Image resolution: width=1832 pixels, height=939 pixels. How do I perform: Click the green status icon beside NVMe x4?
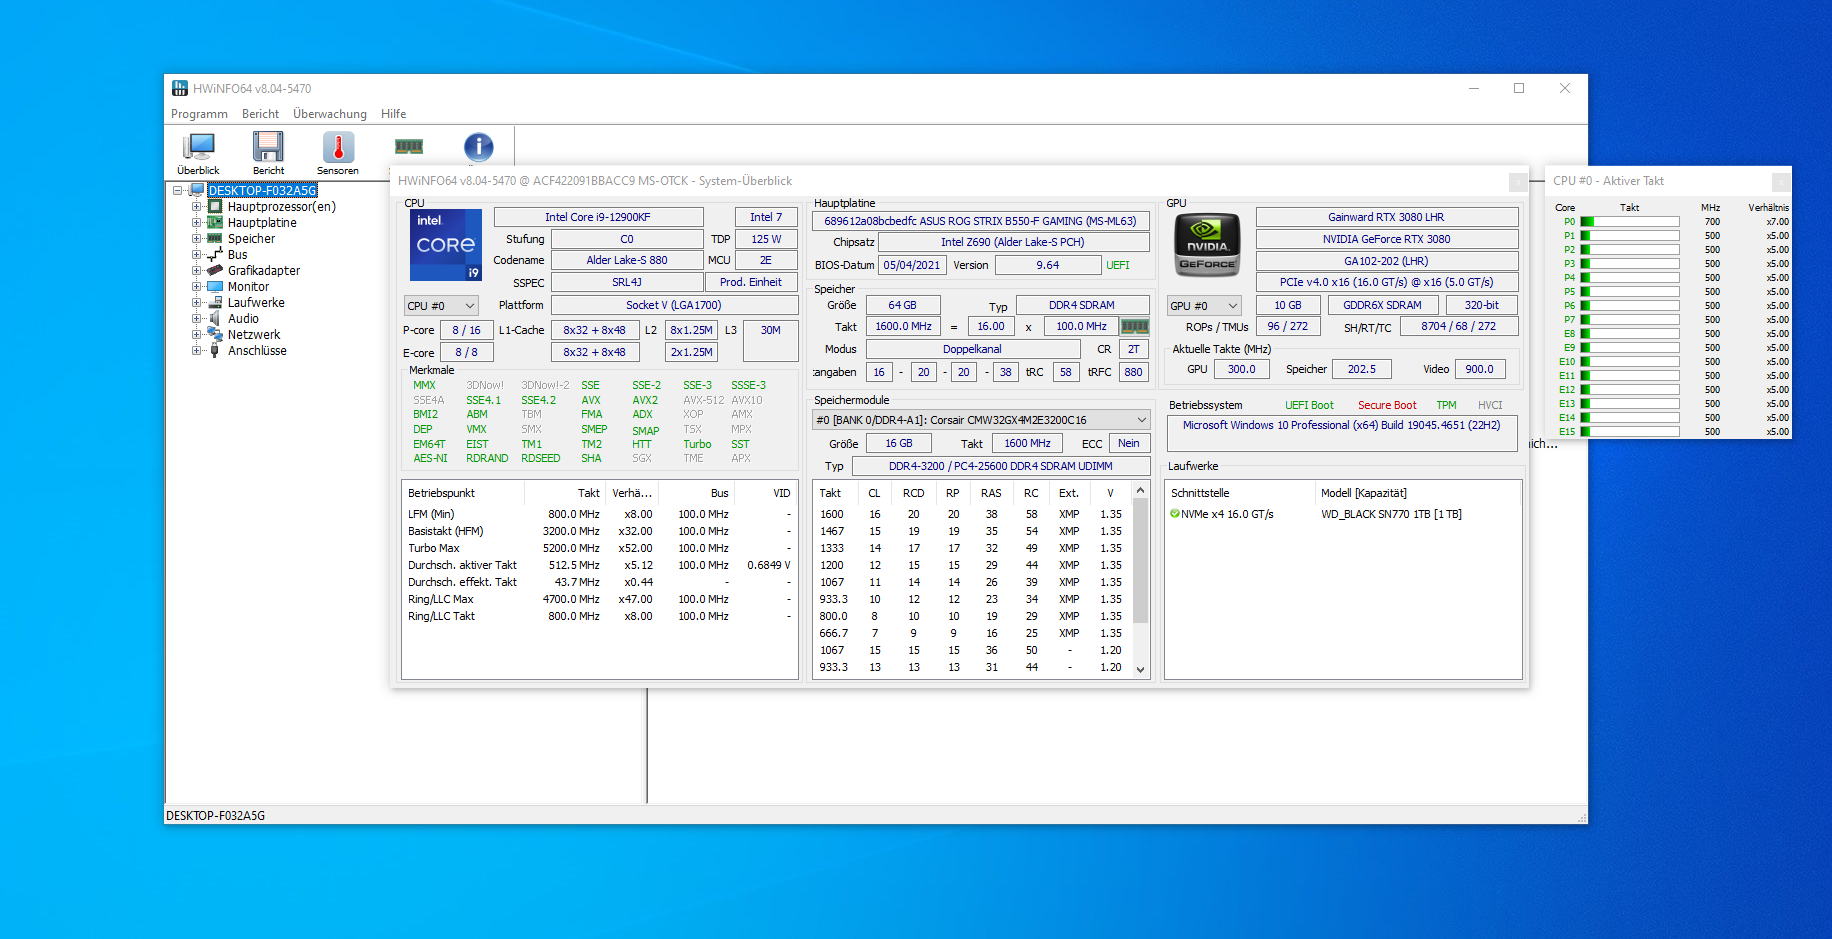coord(1175,514)
